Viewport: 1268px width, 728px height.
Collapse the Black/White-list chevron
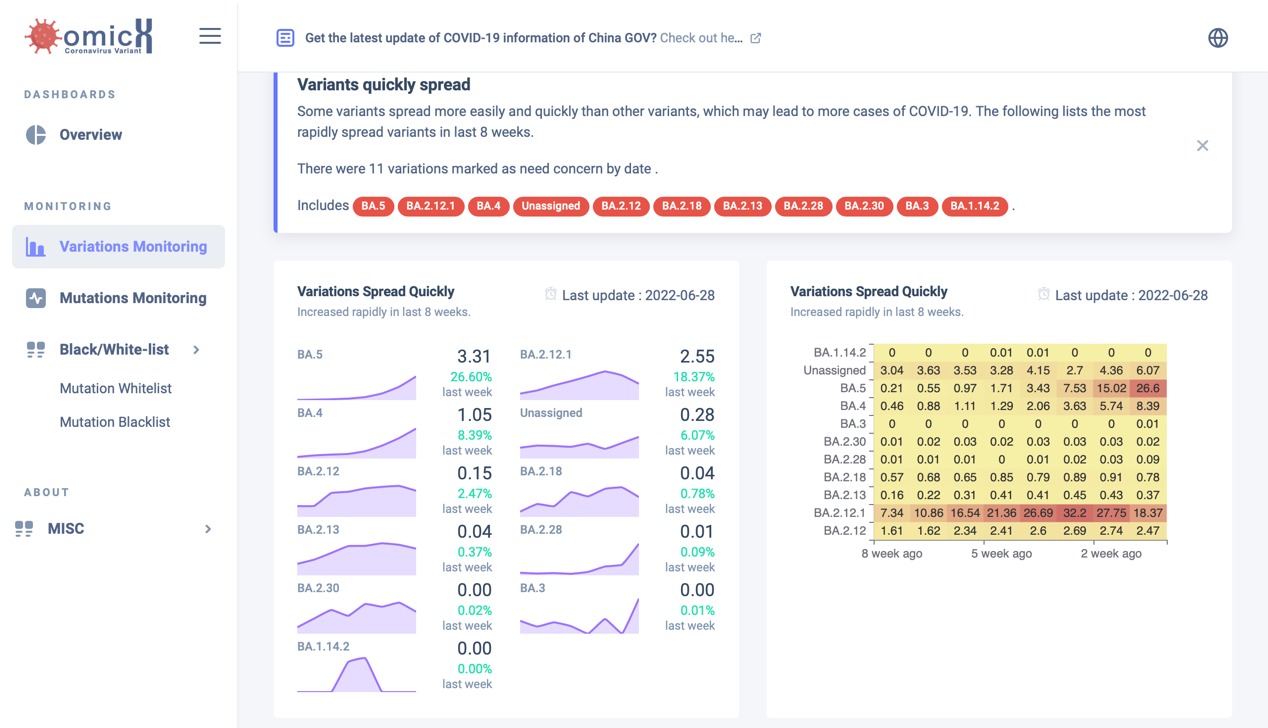coord(196,350)
